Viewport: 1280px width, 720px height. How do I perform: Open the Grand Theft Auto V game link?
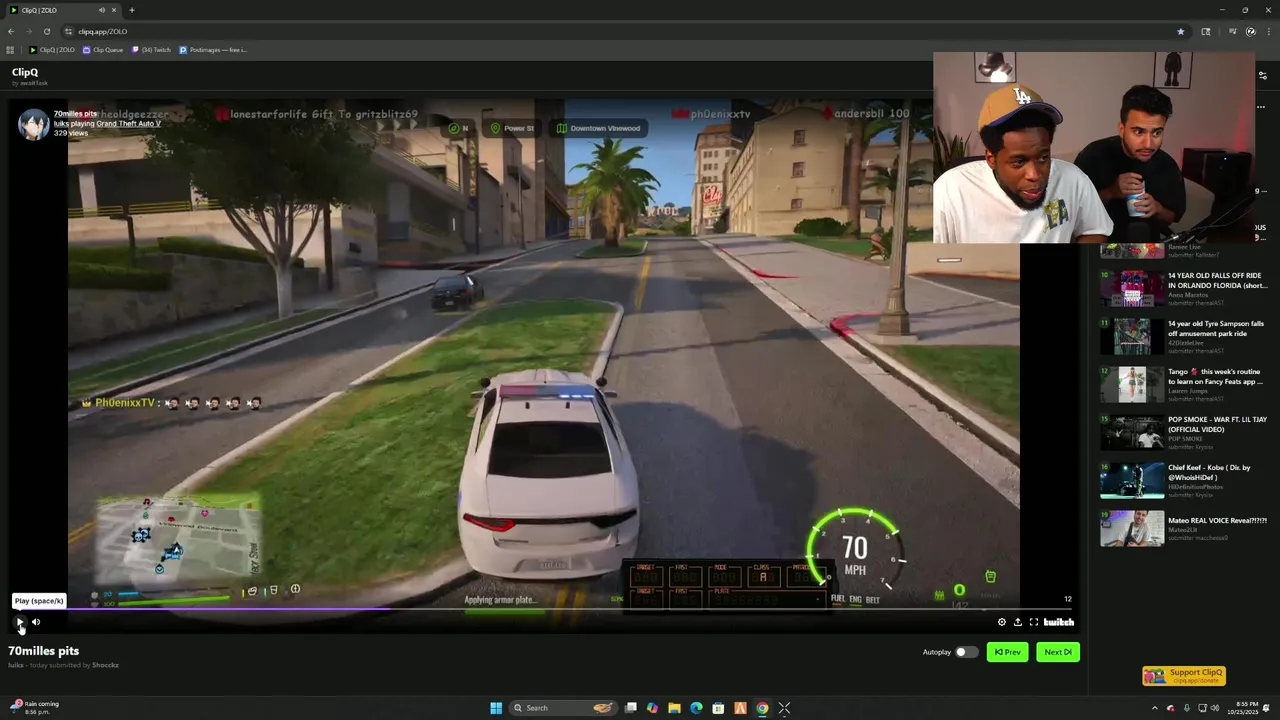pyautogui.click(x=128, y=123)
